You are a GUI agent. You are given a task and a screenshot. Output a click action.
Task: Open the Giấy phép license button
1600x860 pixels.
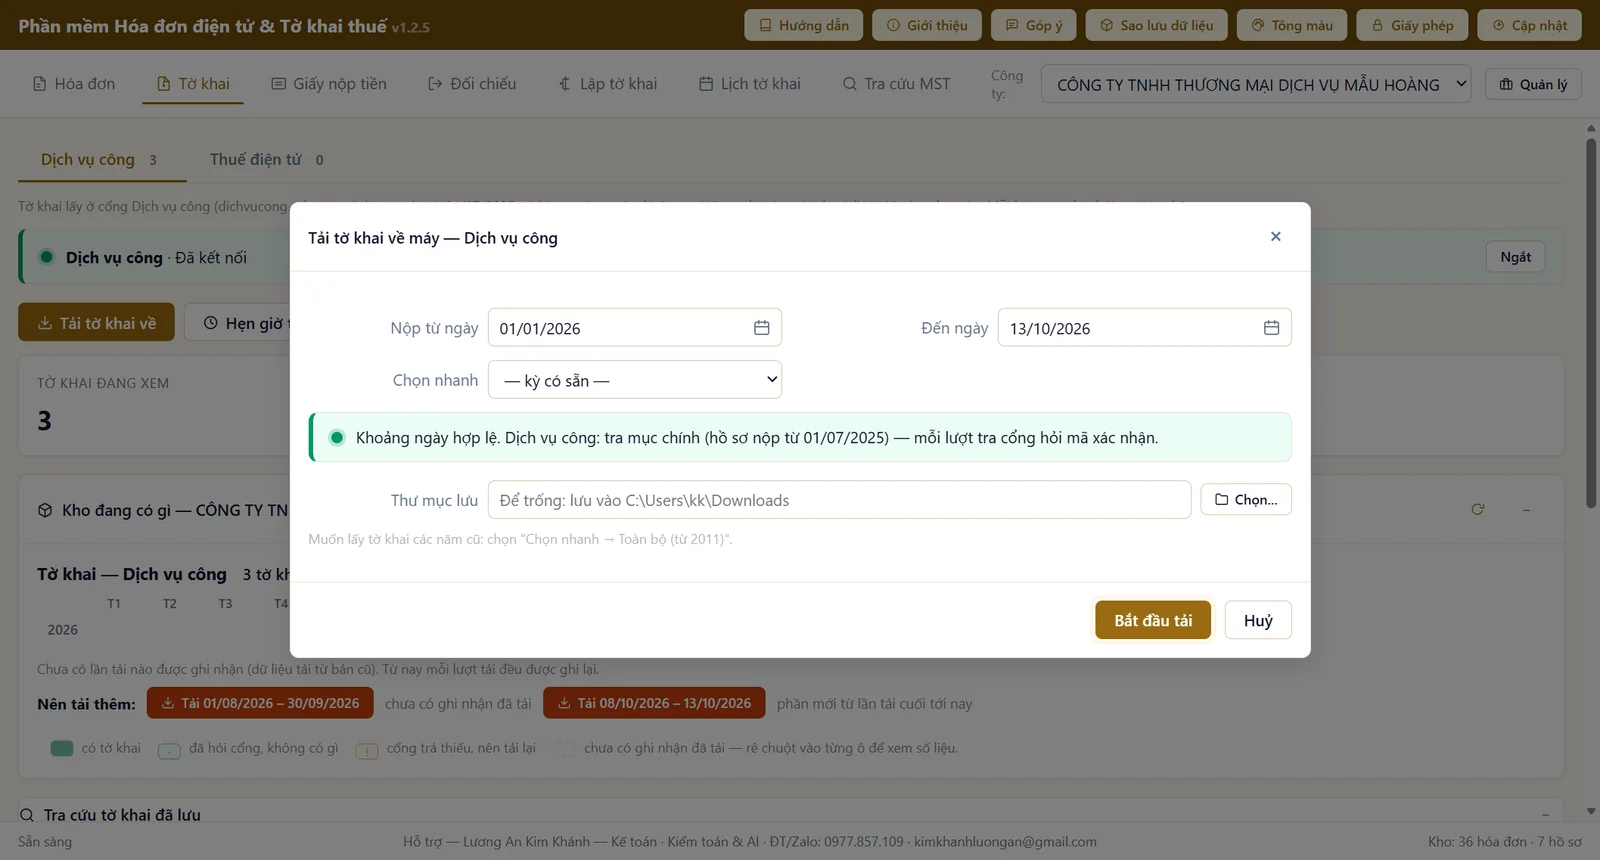(x=1412, y=25)
